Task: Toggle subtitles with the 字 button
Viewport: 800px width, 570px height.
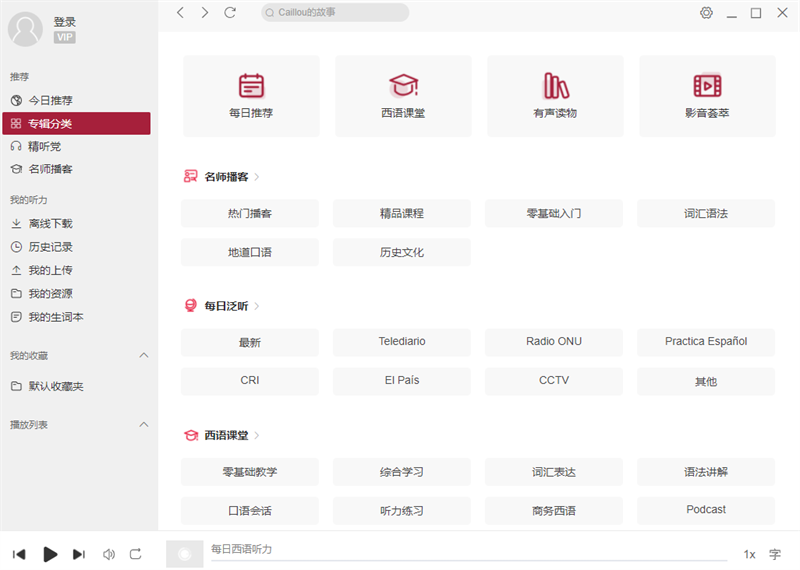Action: coord(775,554)
